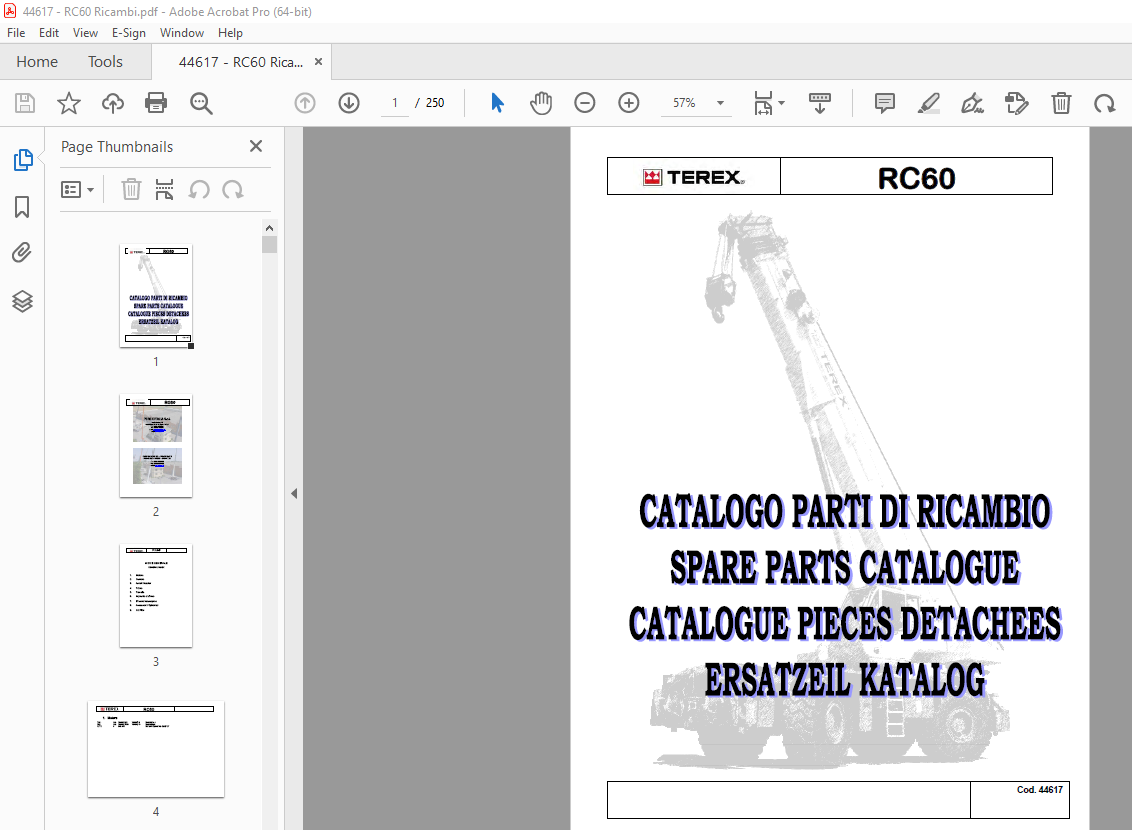Delete page using toolbar trash icon
This screenshot has width=1132, height=830.
[1061, 103]
